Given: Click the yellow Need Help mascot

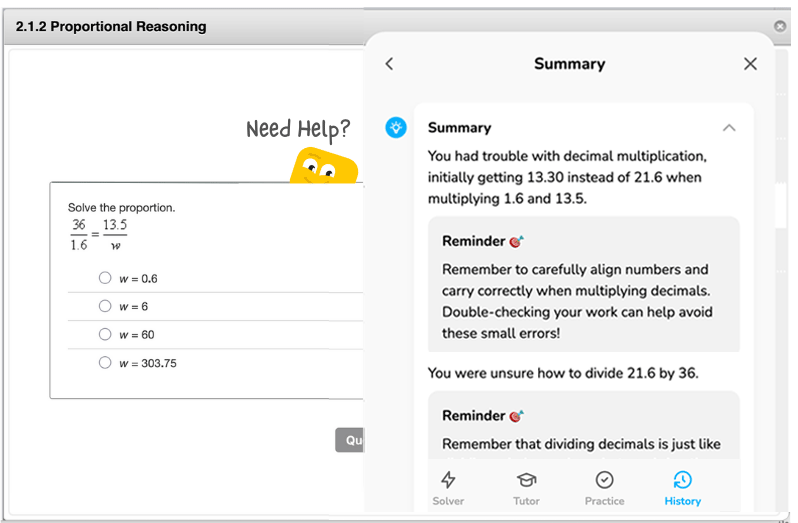Looking at the screenshot, I should point(323,166).
